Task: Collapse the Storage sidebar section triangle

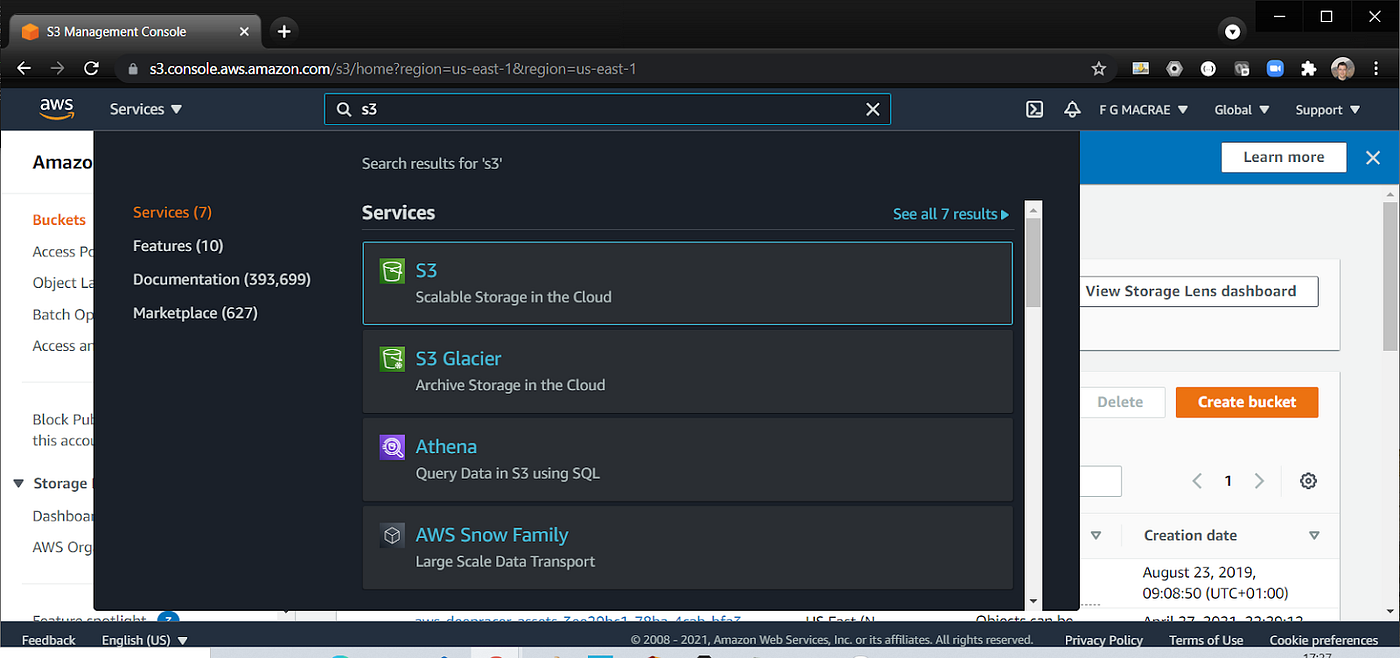Action: point(19,483)
